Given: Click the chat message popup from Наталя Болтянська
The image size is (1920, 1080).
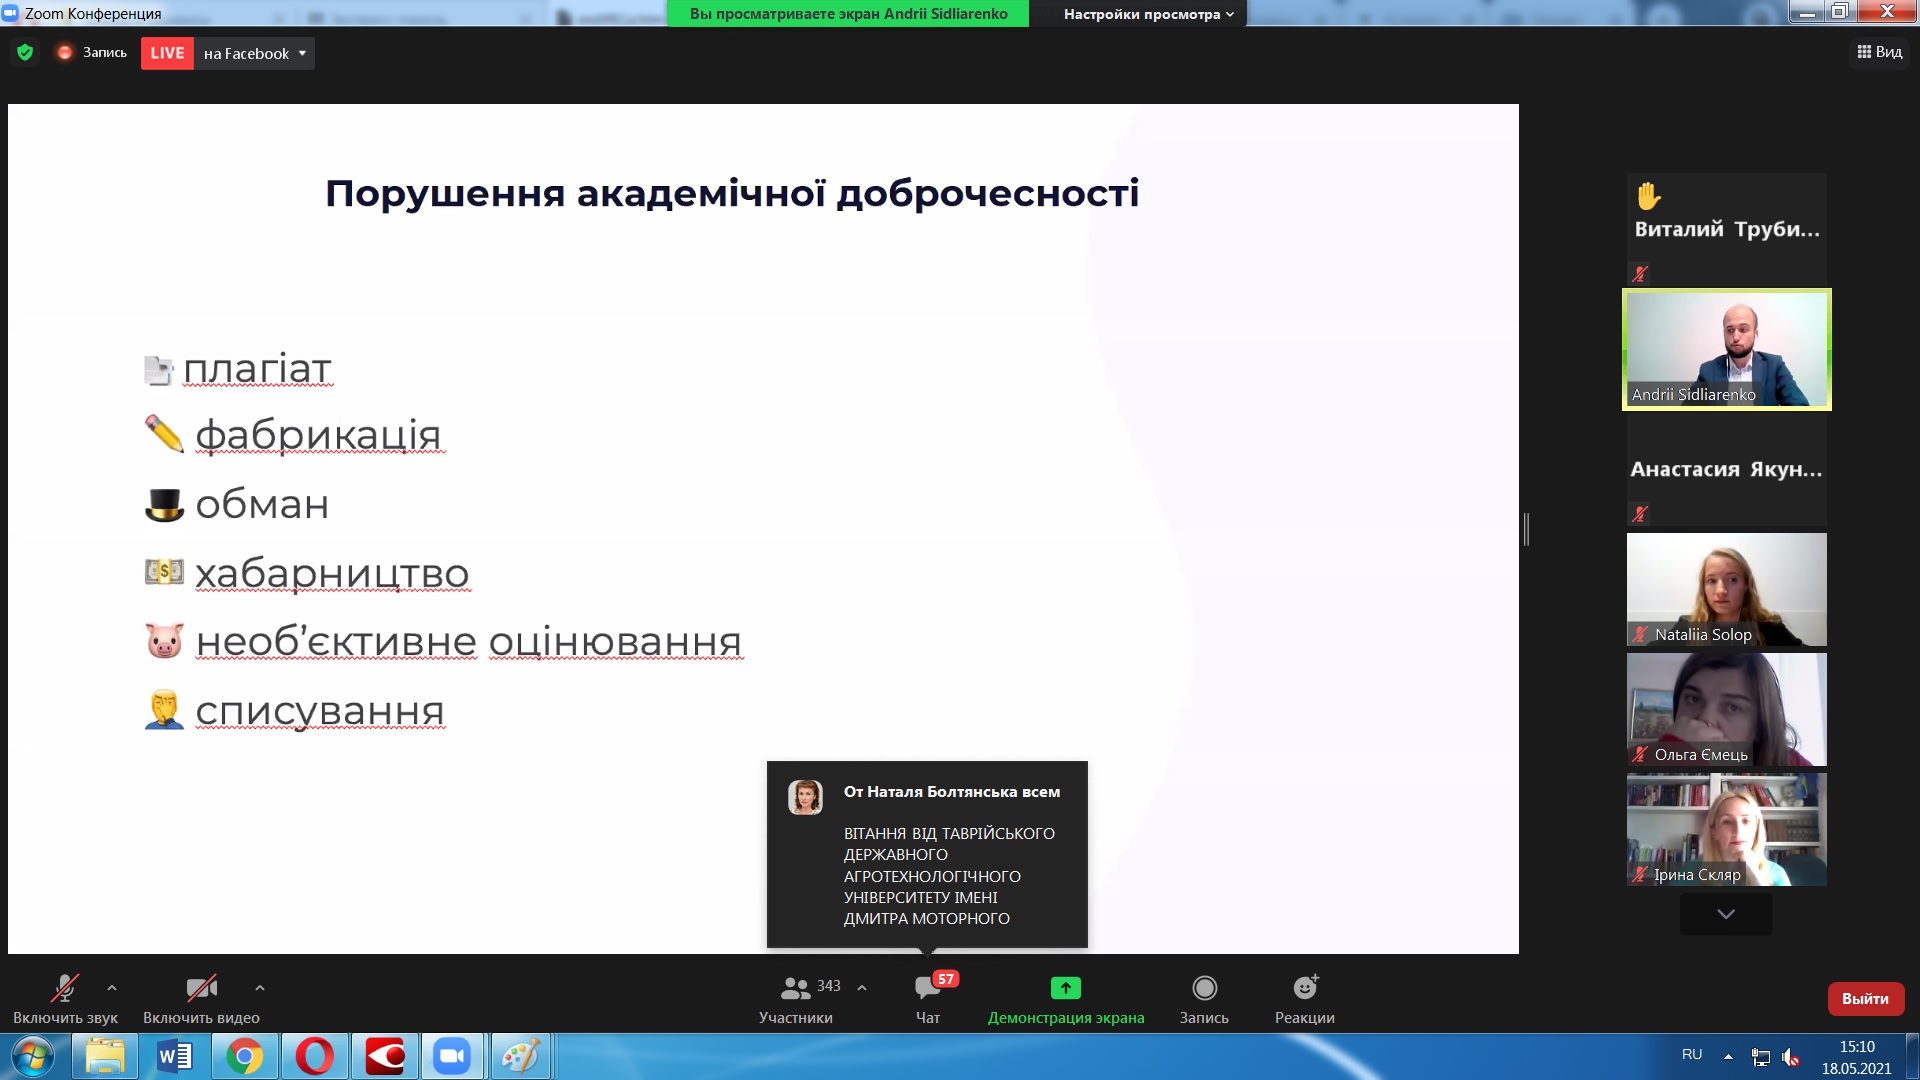Looking at the screenshot, I should (x=927, y=854).
